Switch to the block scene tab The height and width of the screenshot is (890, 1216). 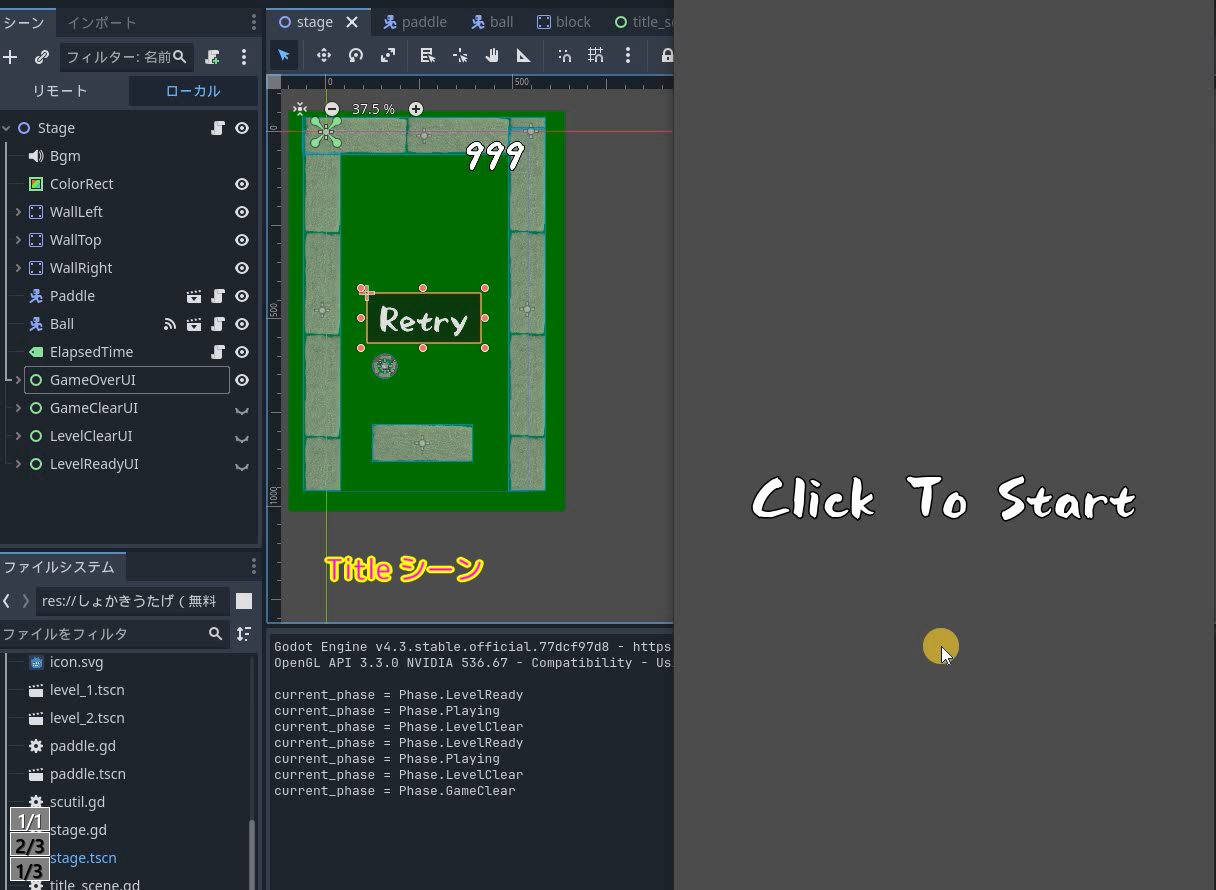[564, 22]
